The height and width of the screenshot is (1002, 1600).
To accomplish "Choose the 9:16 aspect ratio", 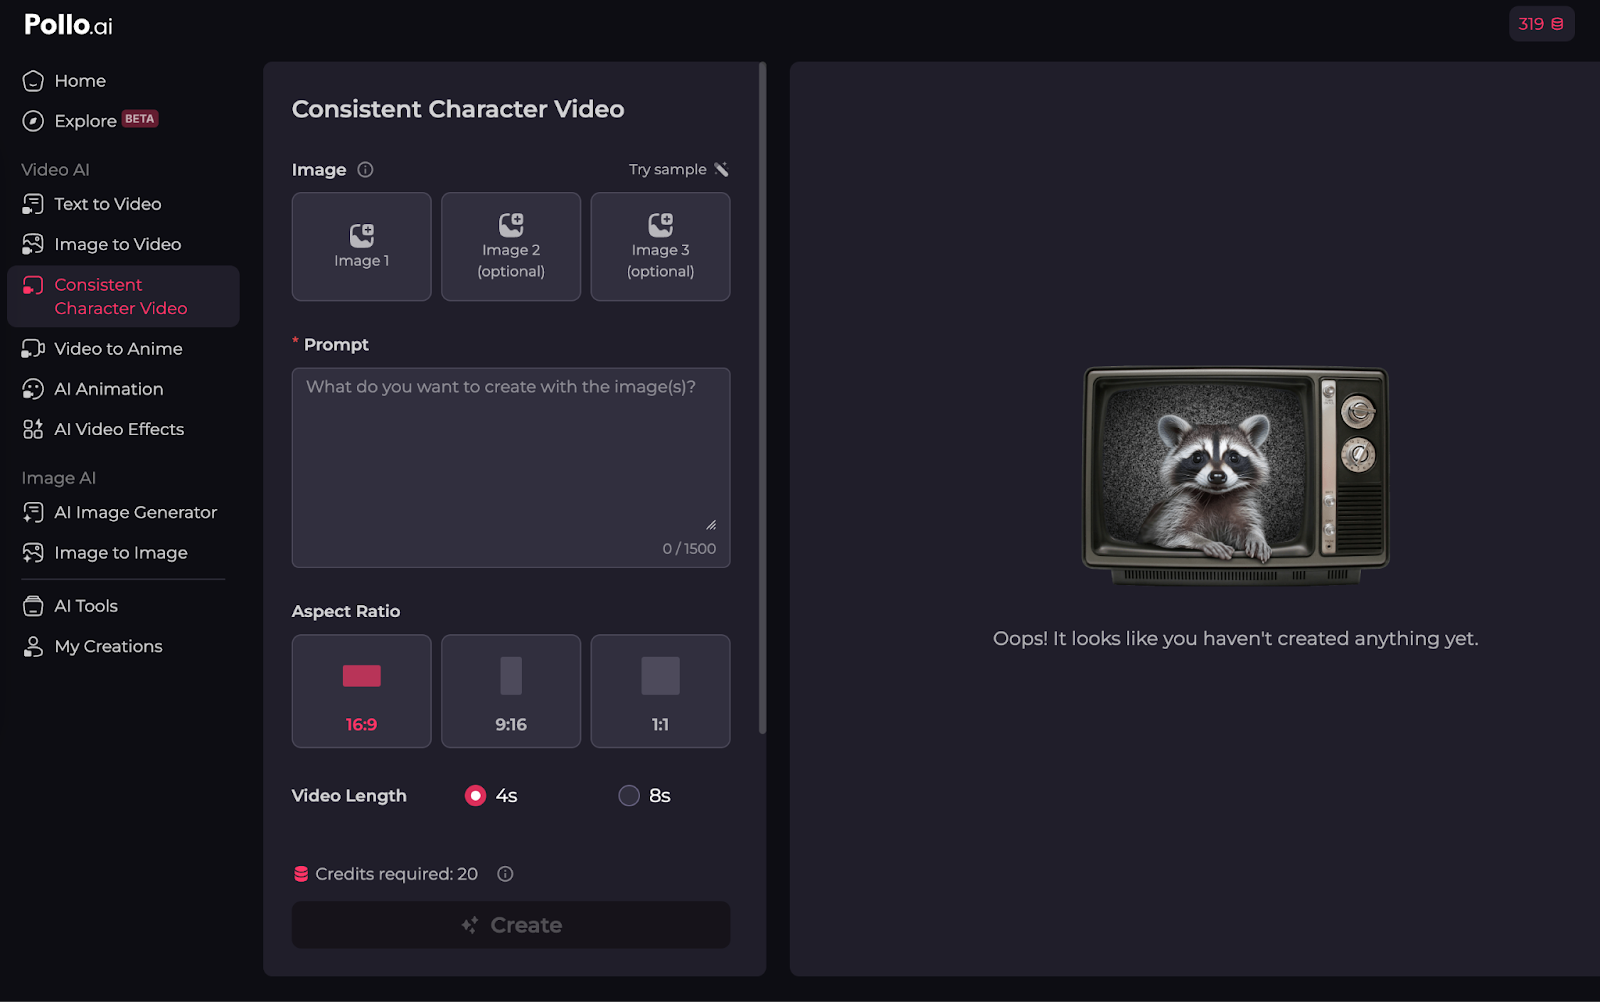I will tap(511, 691).
